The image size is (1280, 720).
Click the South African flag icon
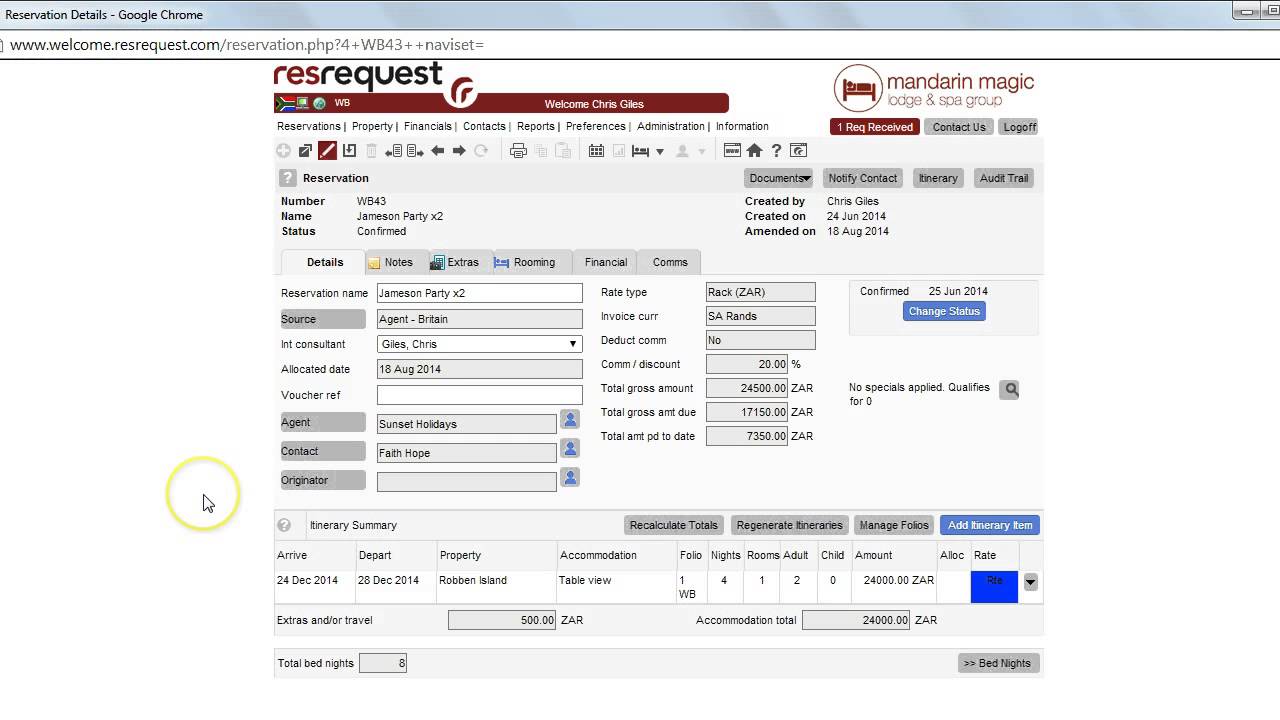pos(283,103)
